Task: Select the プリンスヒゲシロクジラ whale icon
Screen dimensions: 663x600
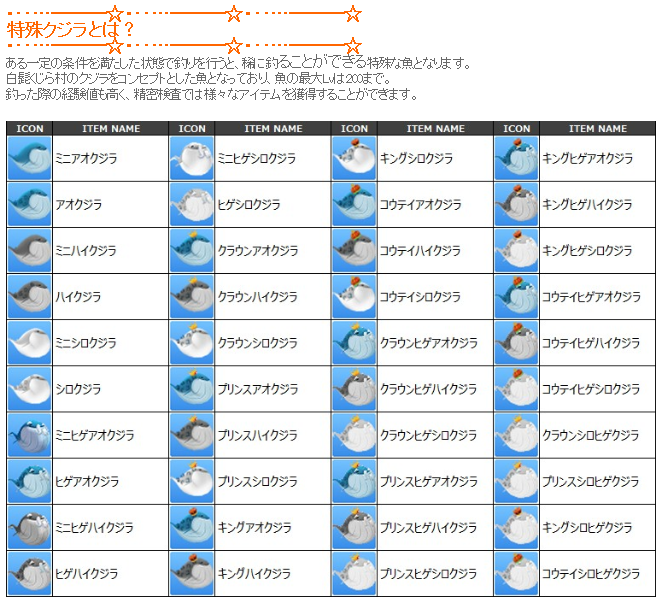Action: coord(354,574)
